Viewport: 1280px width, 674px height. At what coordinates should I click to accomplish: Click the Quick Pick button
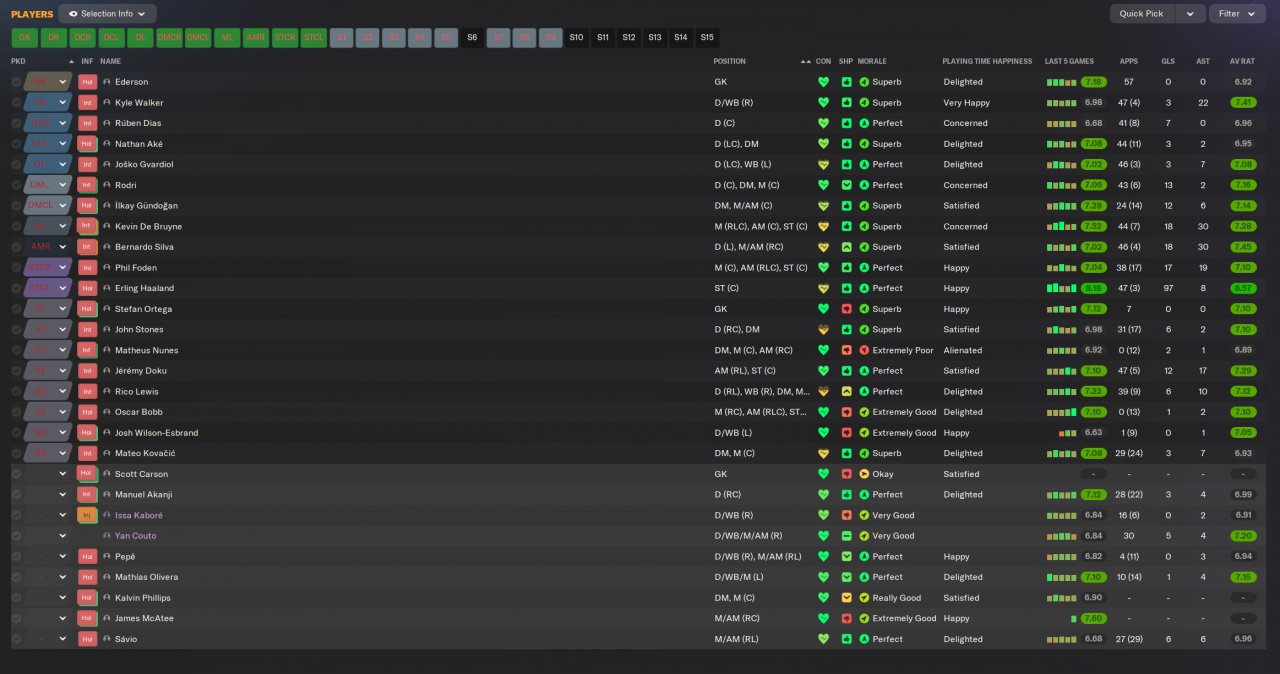click(1142, 14)
